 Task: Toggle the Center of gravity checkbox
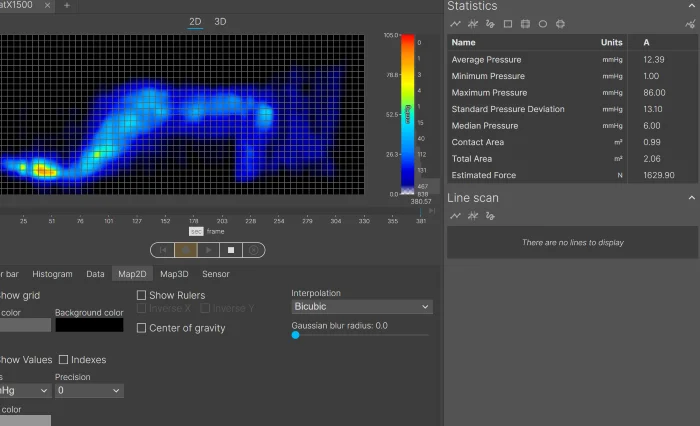pos(141,328)
